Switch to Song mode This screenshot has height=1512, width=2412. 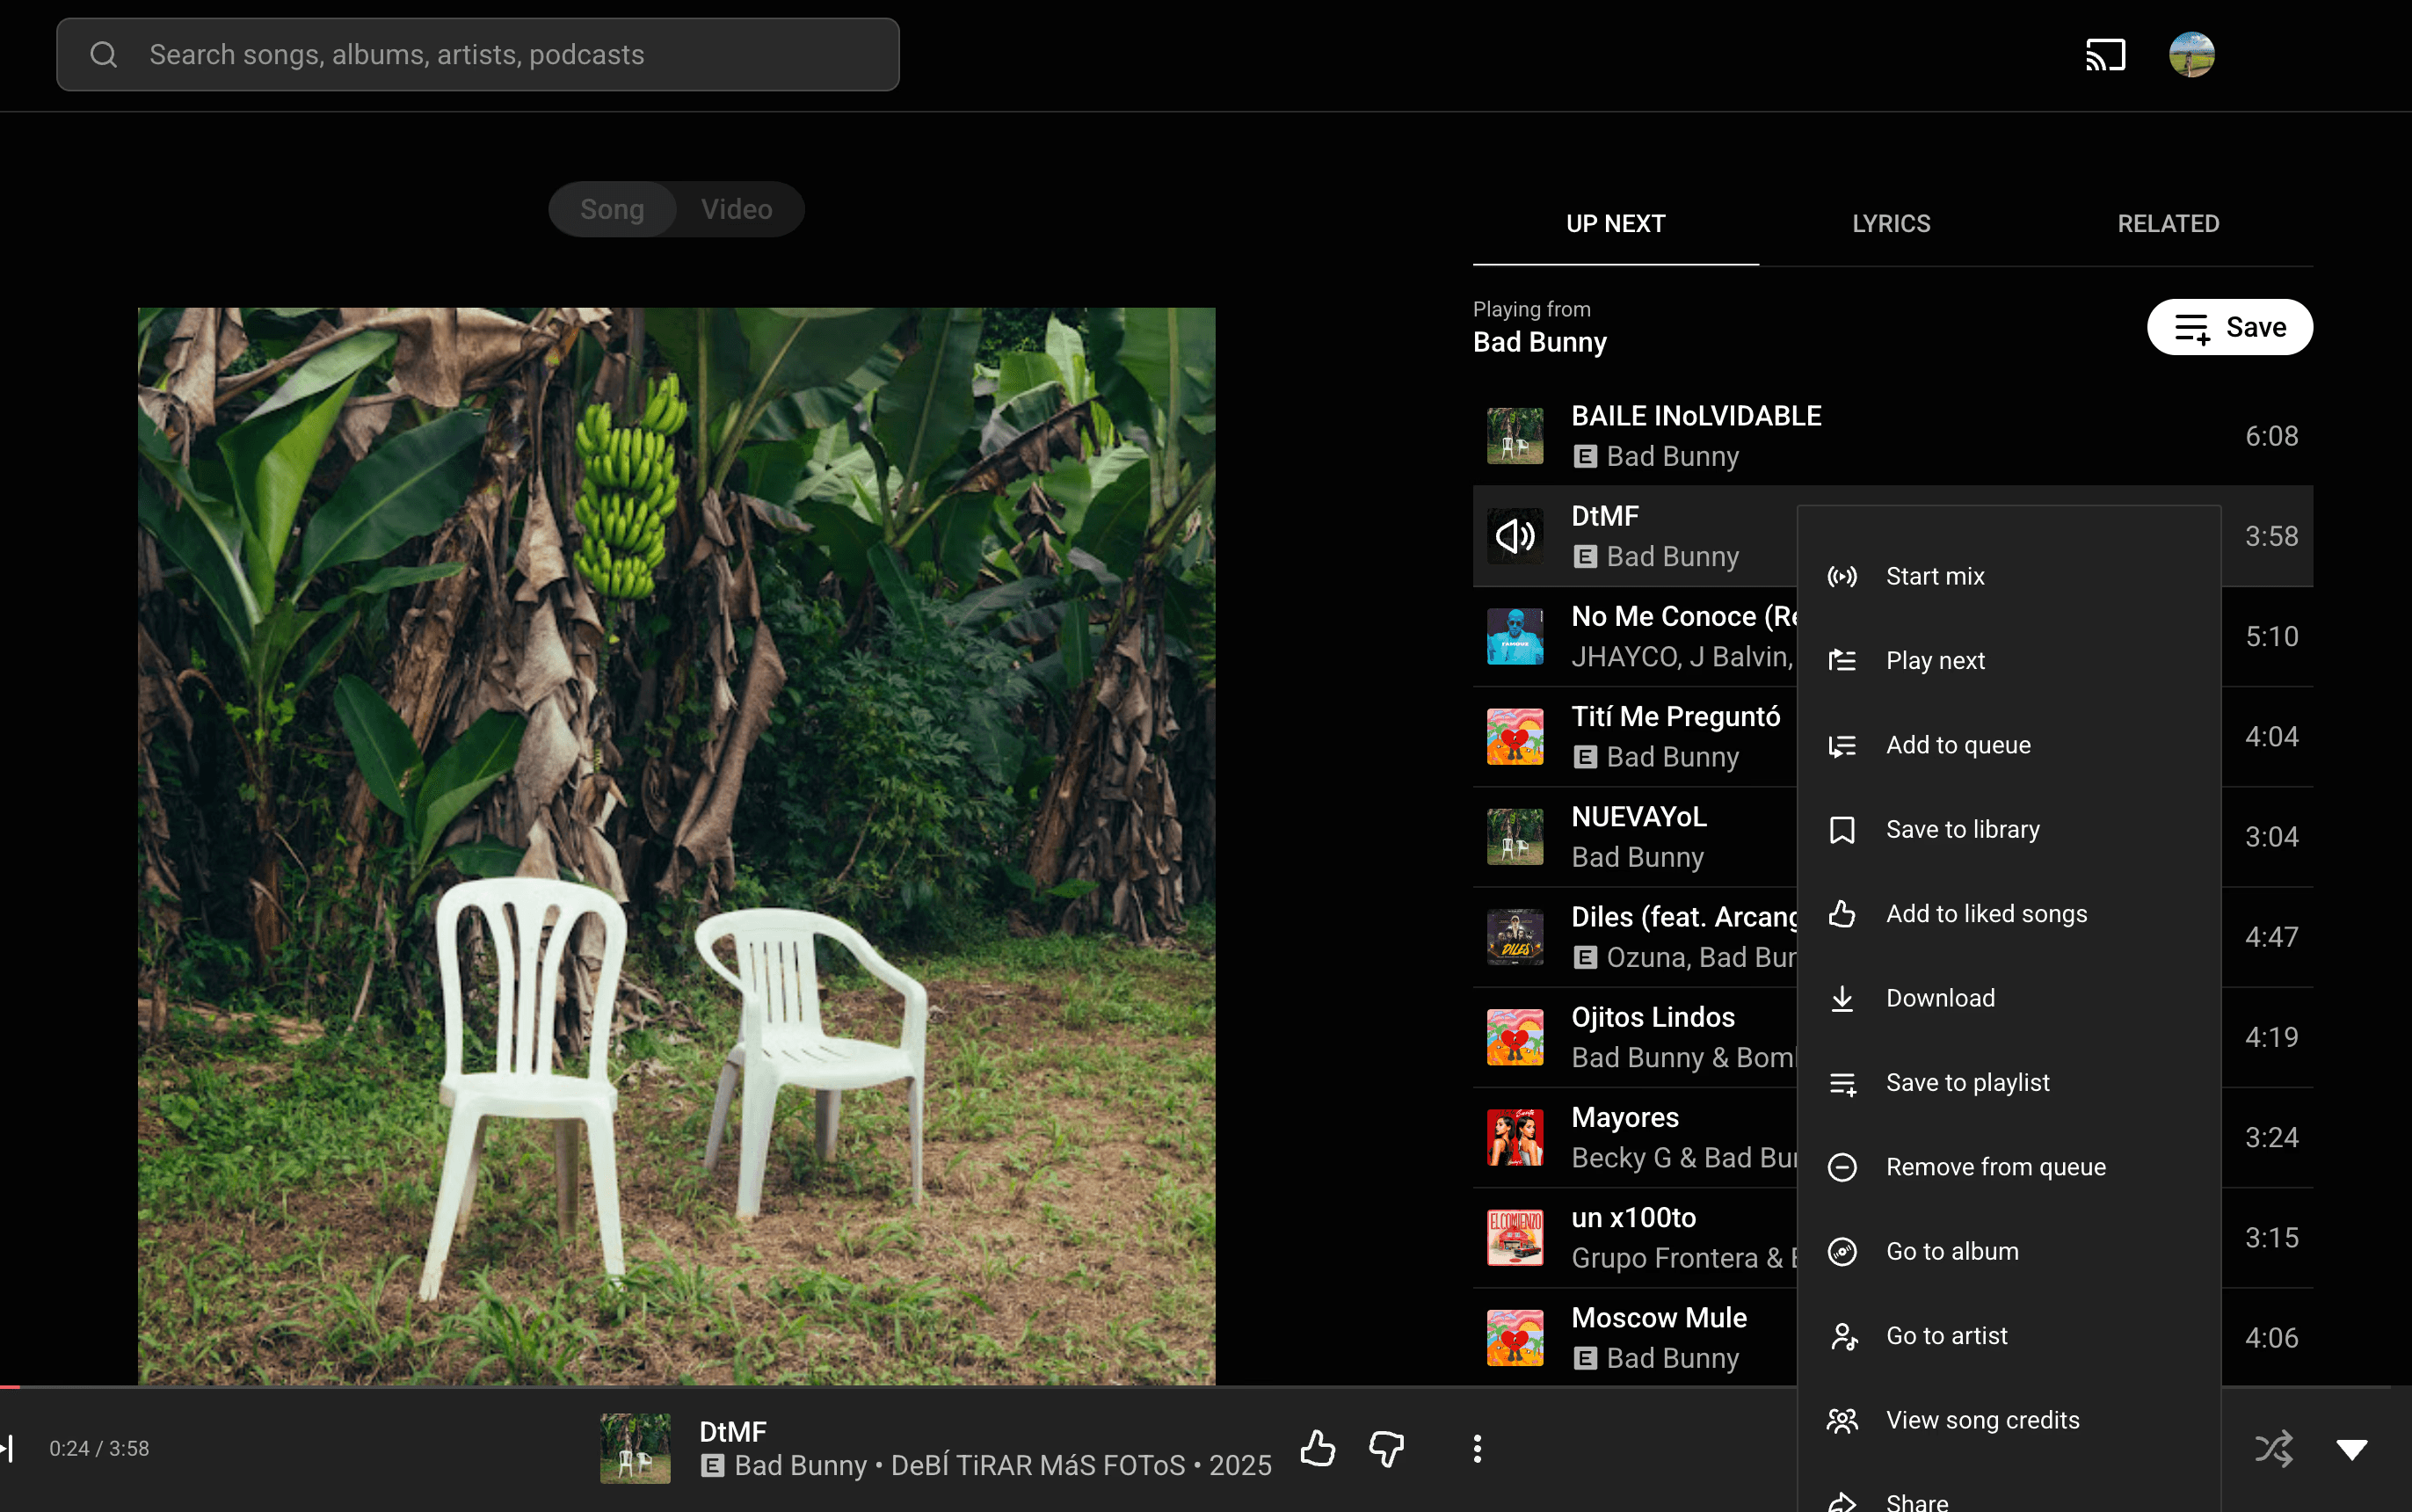(x=612, y=209)
